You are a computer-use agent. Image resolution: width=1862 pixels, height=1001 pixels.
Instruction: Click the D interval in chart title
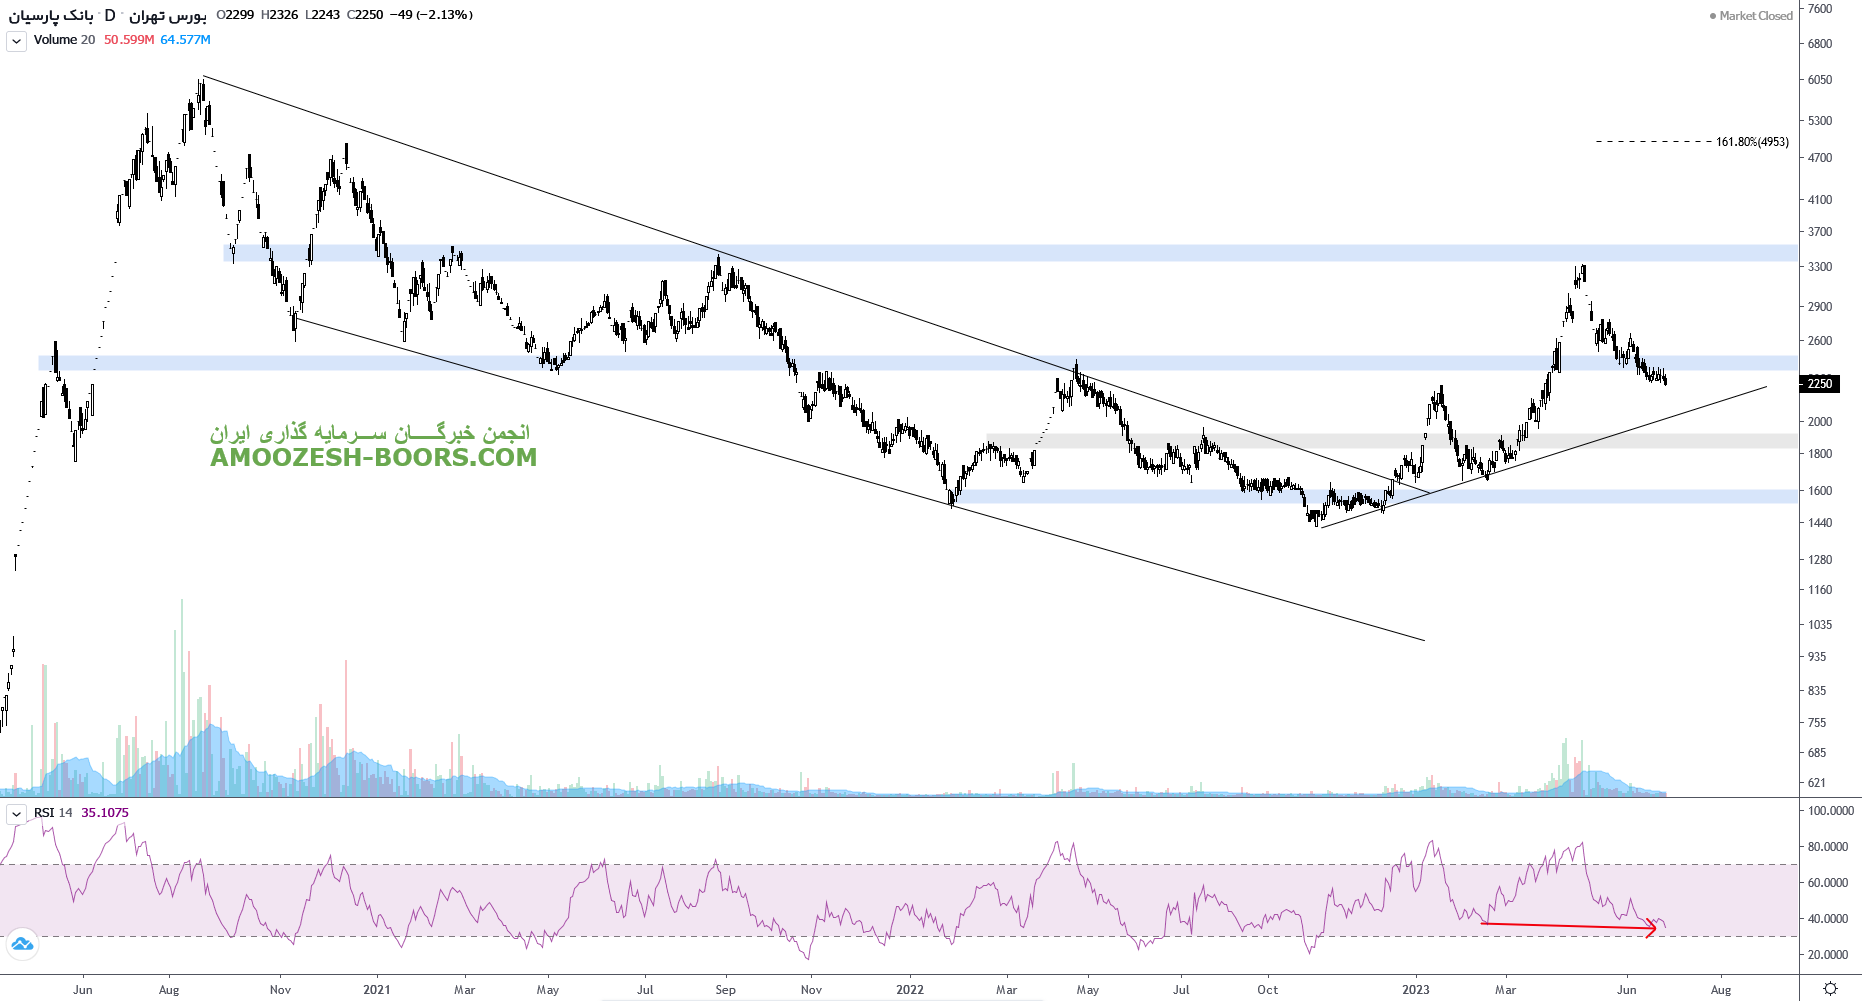click(110, 15)
